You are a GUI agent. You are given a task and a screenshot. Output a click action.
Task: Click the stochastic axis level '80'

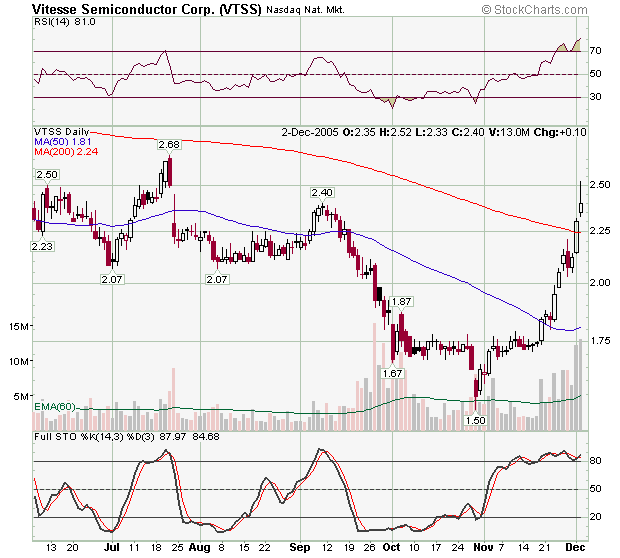(x=595, y=461)
